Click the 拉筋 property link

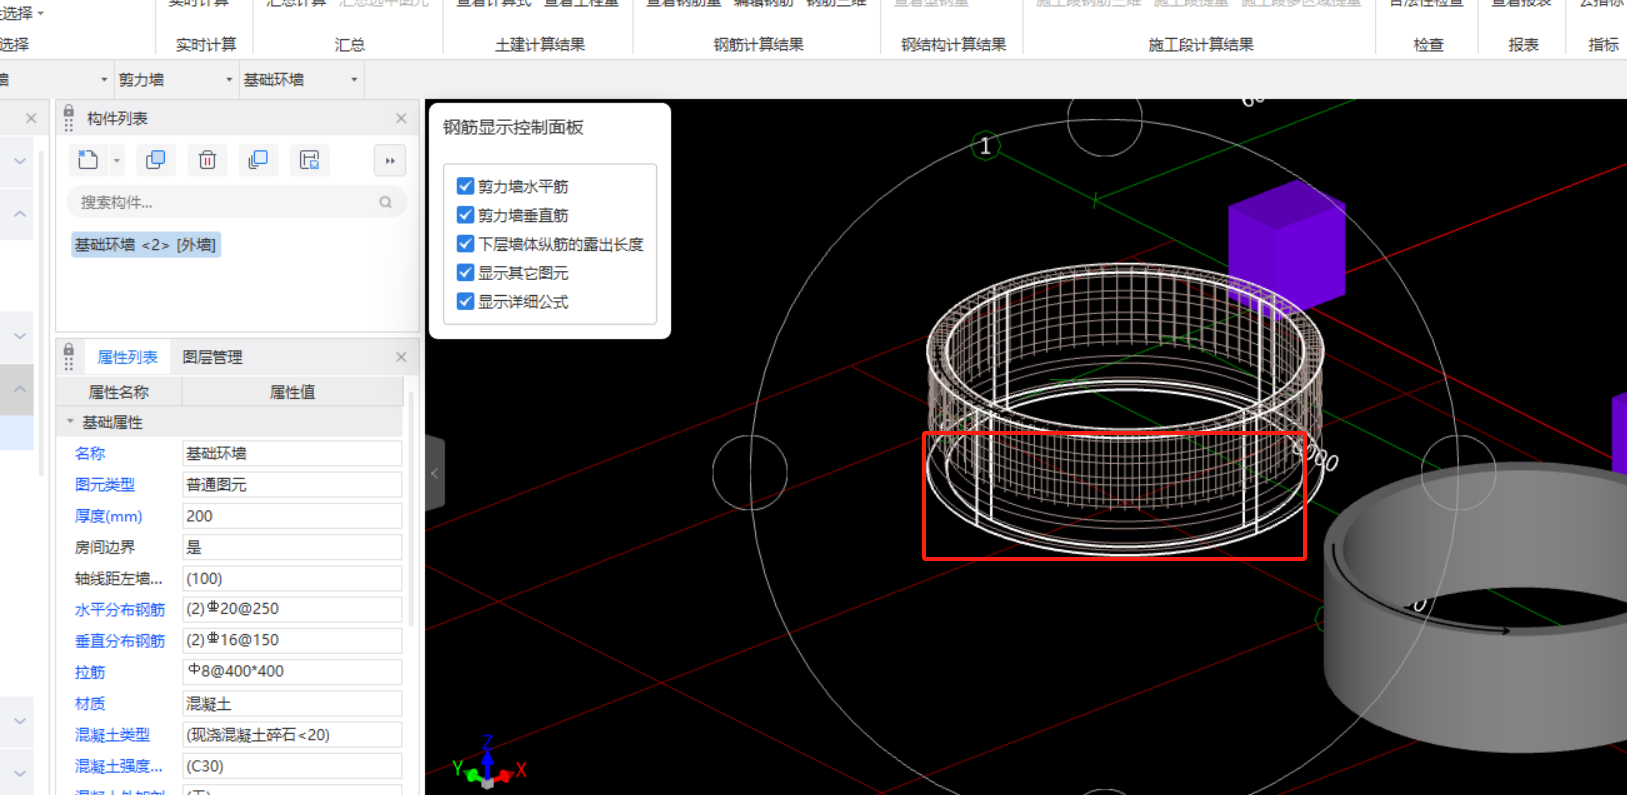click(90, 672)
